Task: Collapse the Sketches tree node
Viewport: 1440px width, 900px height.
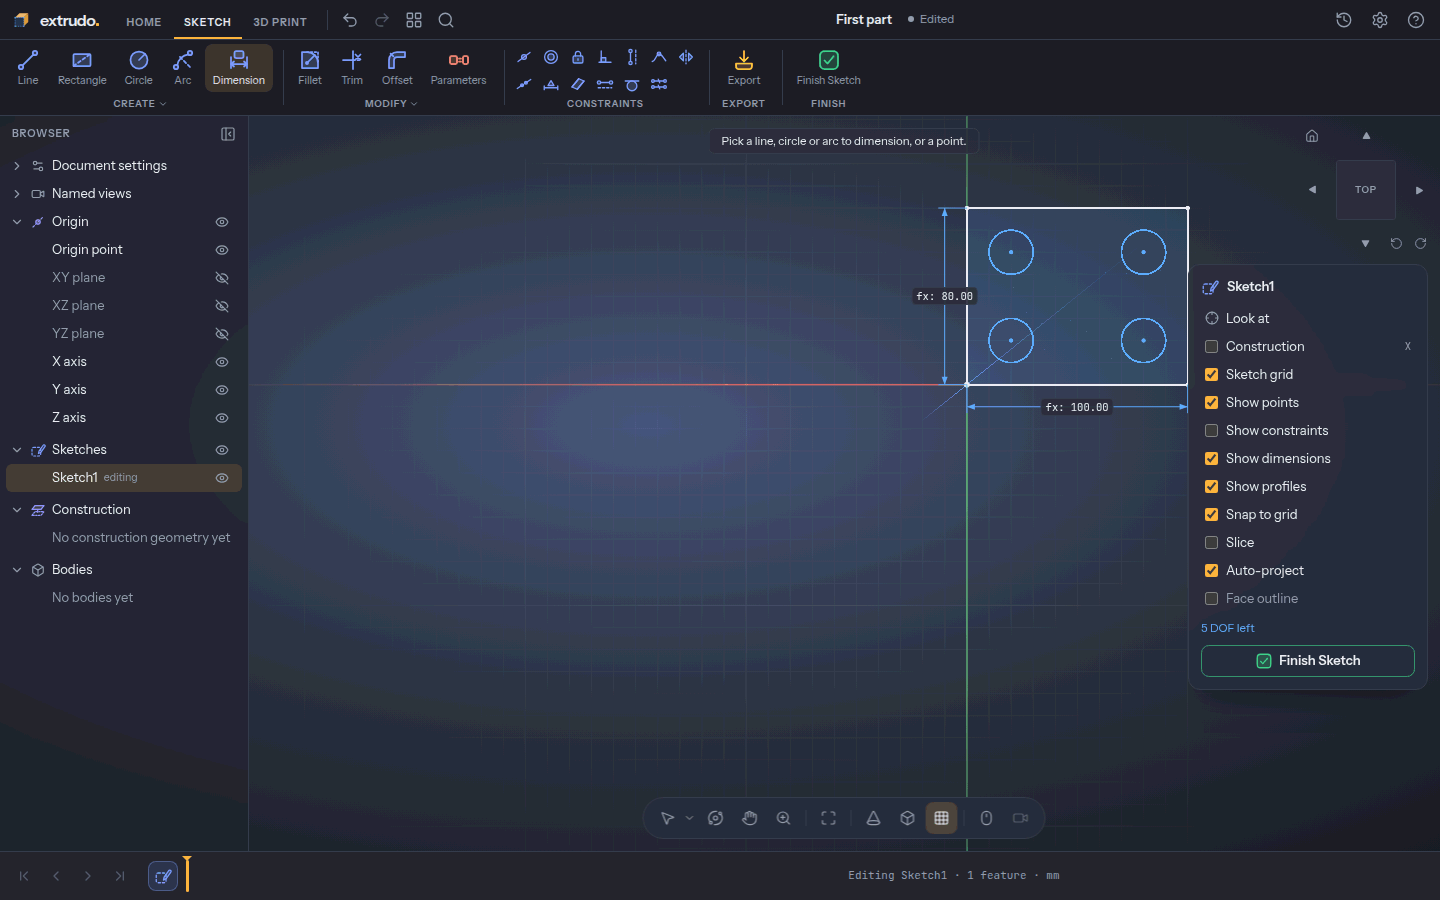Action: click(17, 450)
